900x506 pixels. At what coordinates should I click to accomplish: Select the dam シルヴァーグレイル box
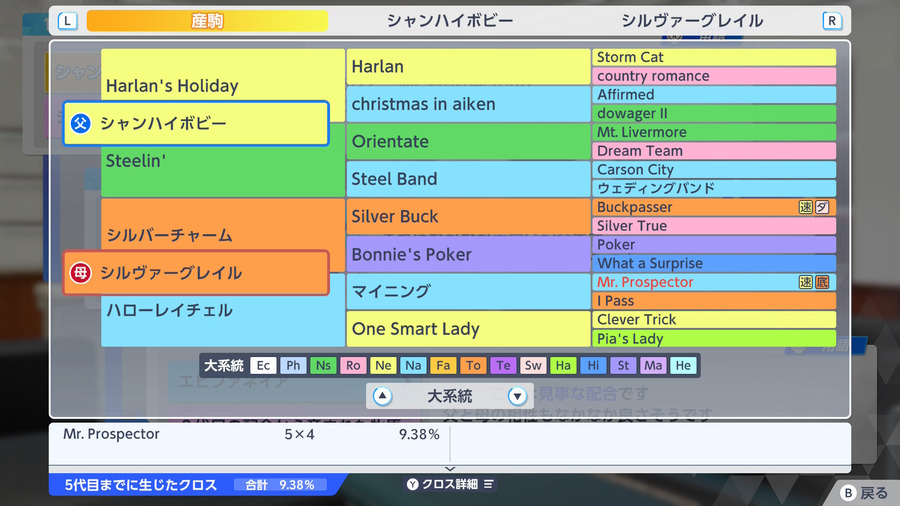(196, 273)
